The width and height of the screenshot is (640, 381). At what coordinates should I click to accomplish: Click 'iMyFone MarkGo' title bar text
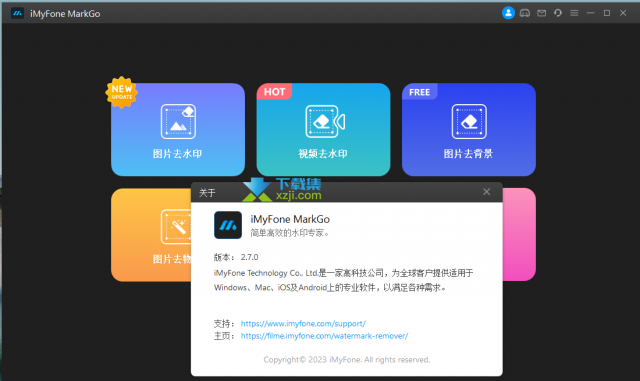tap(65, 14)
